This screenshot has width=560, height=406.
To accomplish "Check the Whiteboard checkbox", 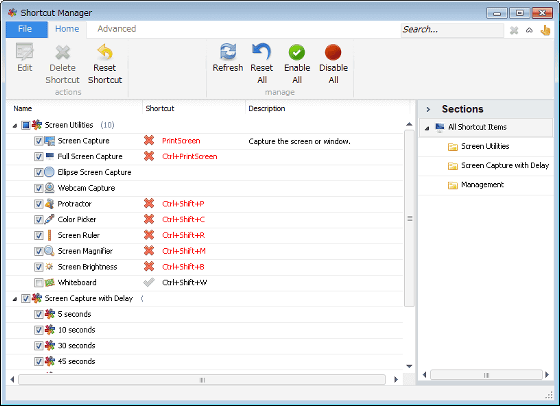I will [39, 283].
